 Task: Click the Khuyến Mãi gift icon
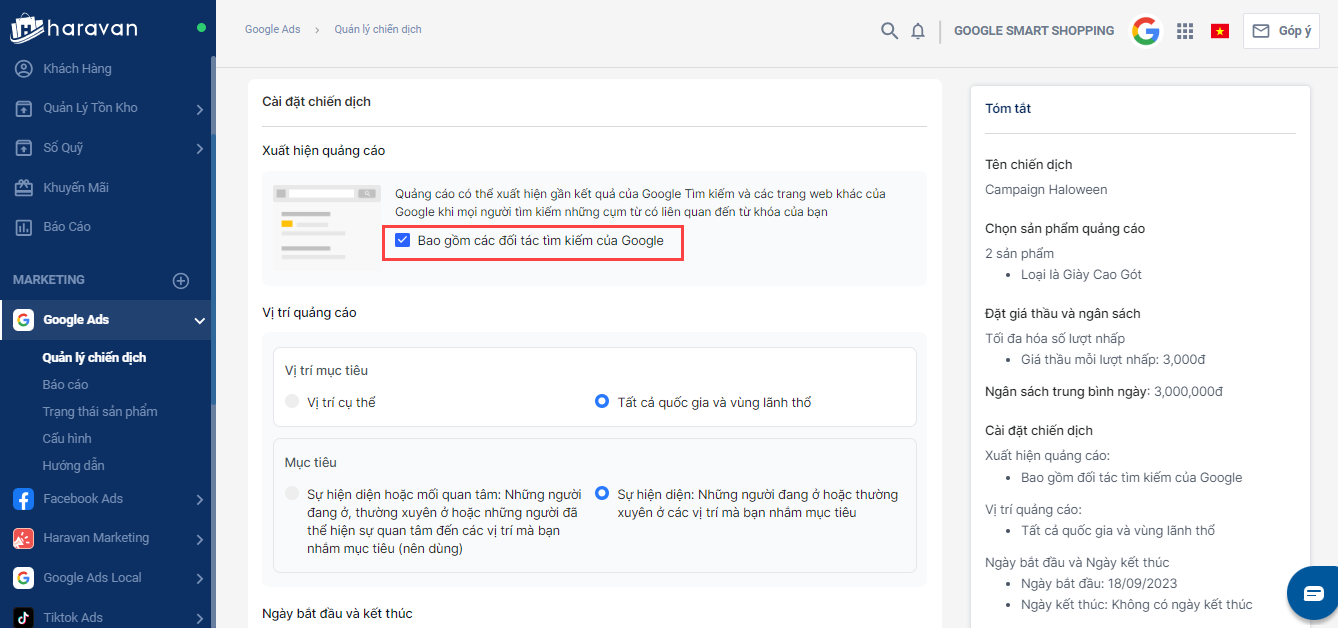[24, 188]
